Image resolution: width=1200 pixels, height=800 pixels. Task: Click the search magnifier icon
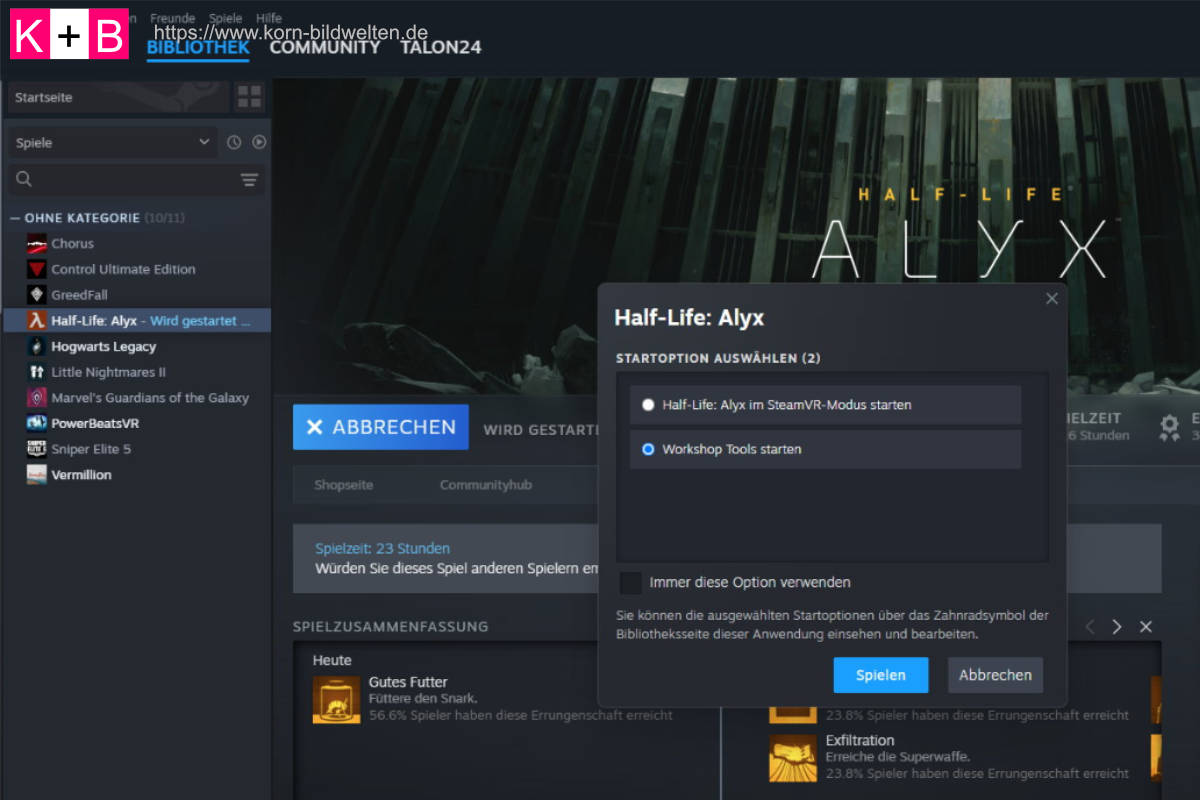pos(24,179)
